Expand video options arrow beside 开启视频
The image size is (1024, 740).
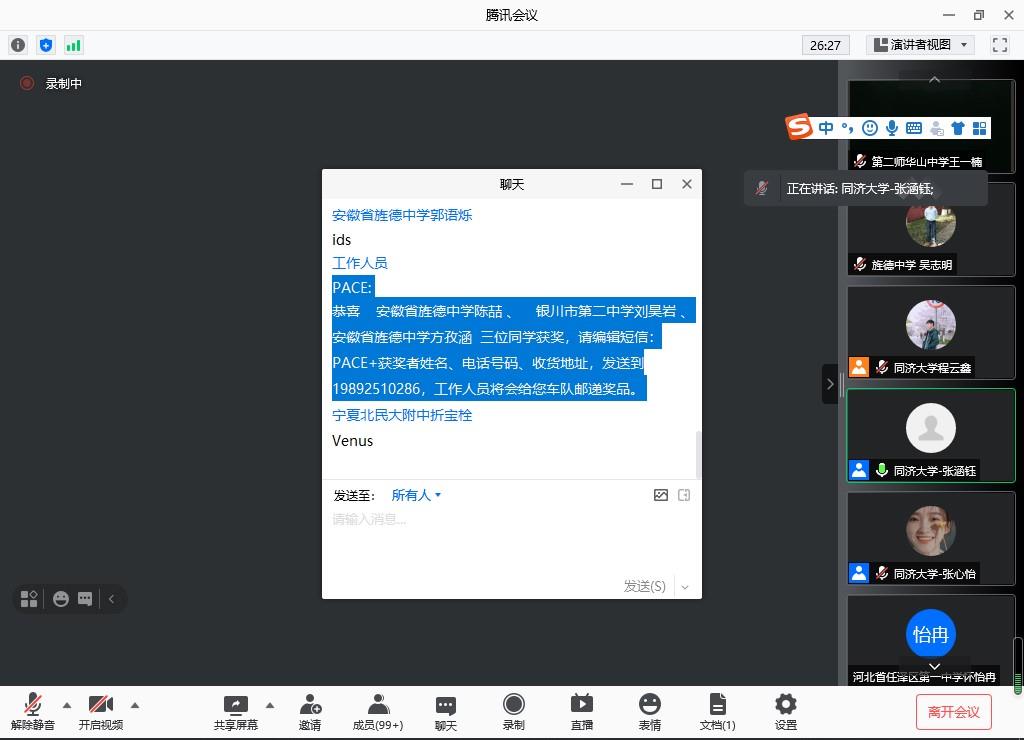(x=135, y=705)
